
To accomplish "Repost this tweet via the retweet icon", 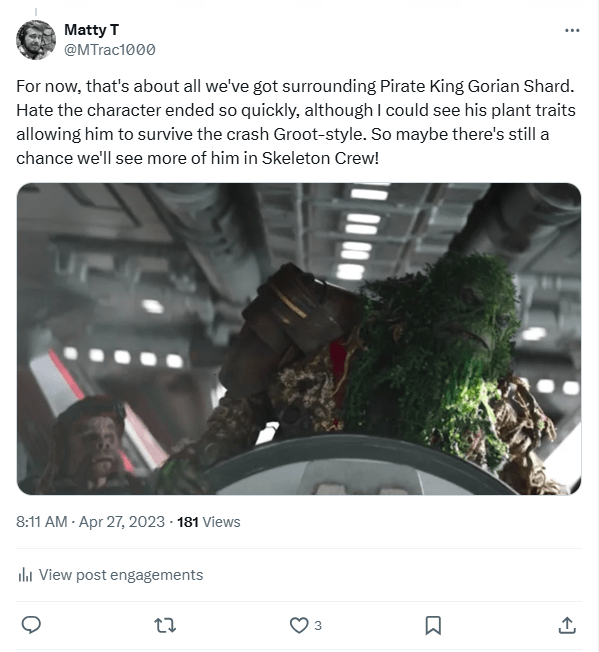I will (x=165, y=625).
